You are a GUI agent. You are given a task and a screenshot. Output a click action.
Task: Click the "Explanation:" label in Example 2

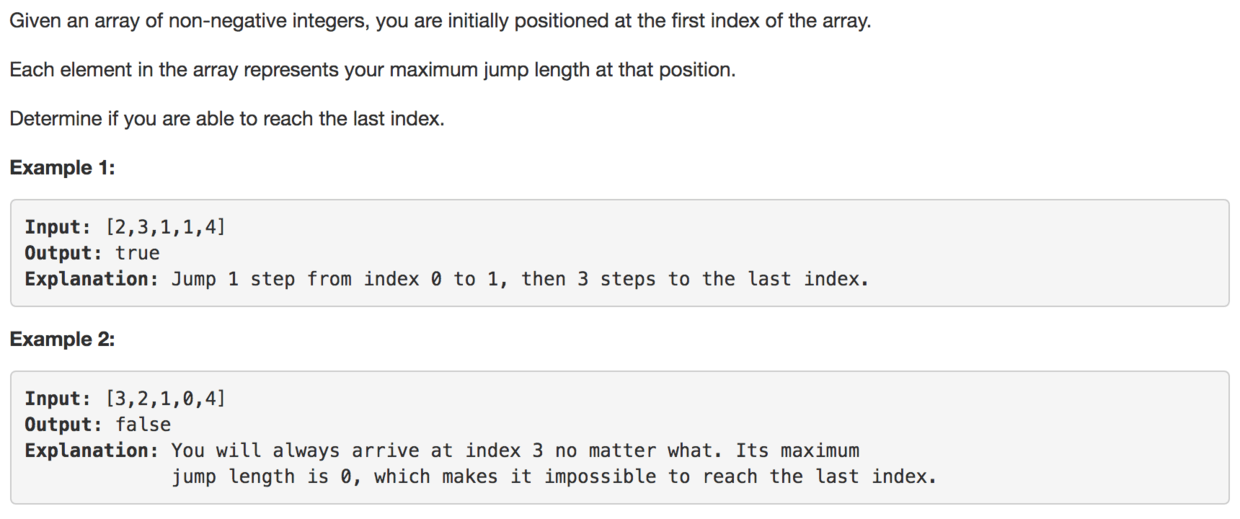(x=92, y=451)
